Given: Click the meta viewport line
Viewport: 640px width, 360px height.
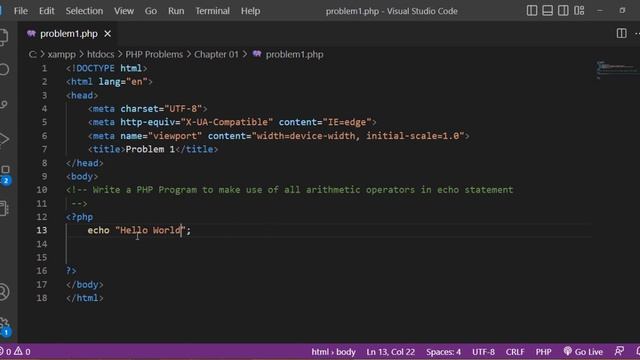Looking at the screenshot, I should click(278, 136).
